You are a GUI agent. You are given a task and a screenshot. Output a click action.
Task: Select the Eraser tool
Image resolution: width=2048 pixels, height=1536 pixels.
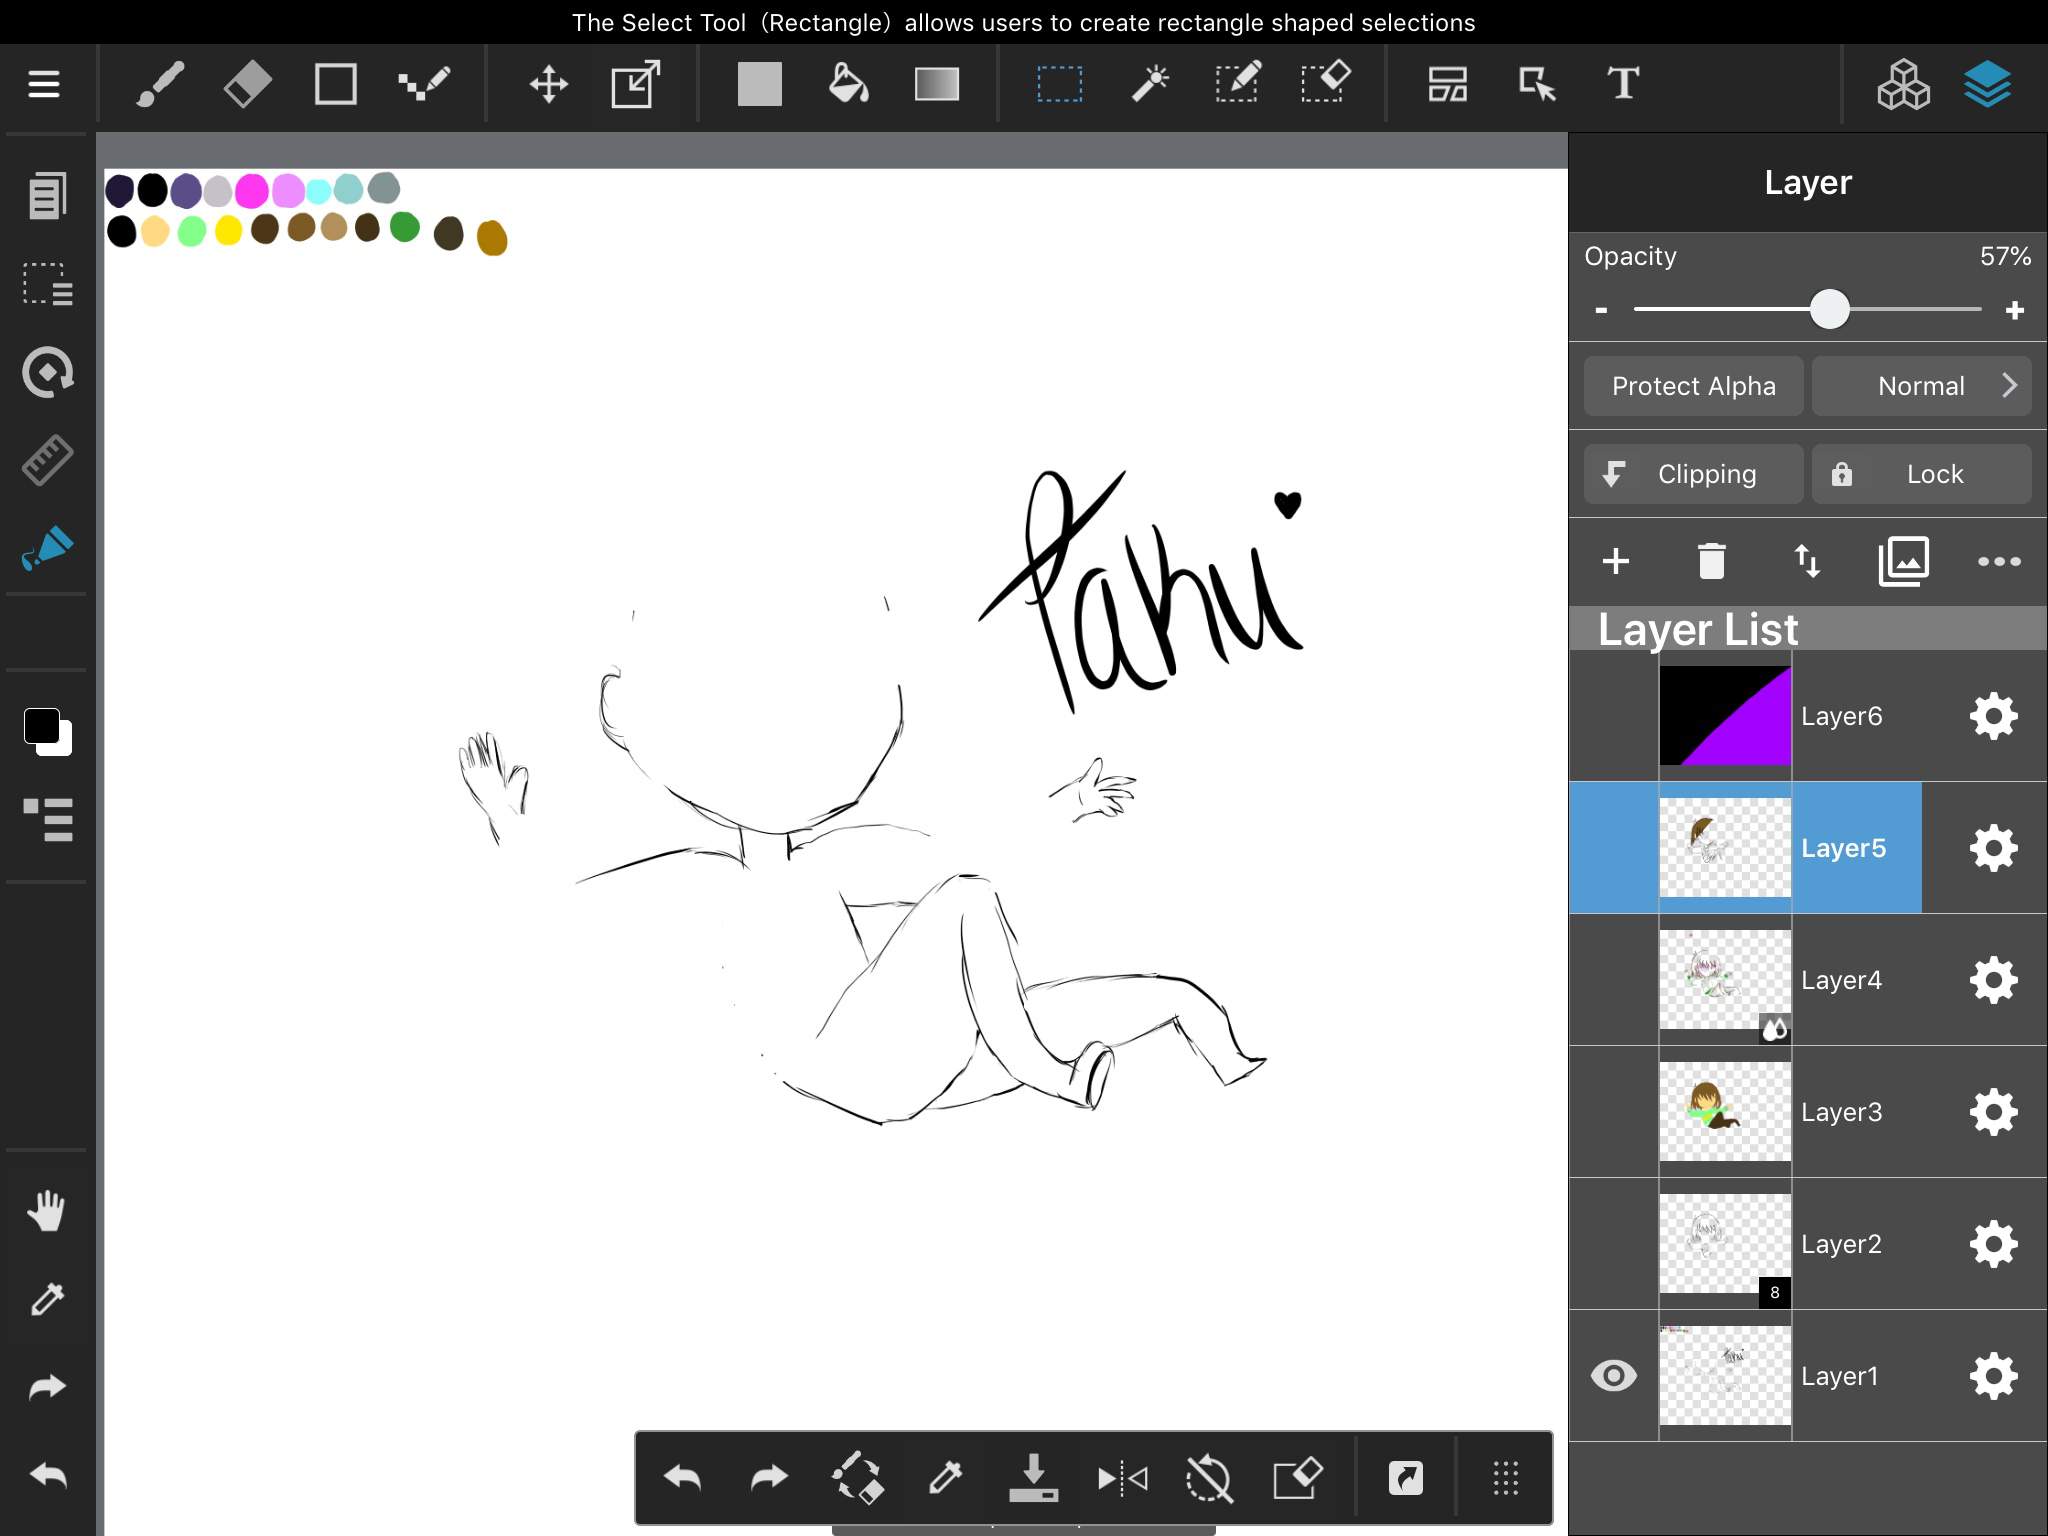pyautogui.click(x=247, y=84)
